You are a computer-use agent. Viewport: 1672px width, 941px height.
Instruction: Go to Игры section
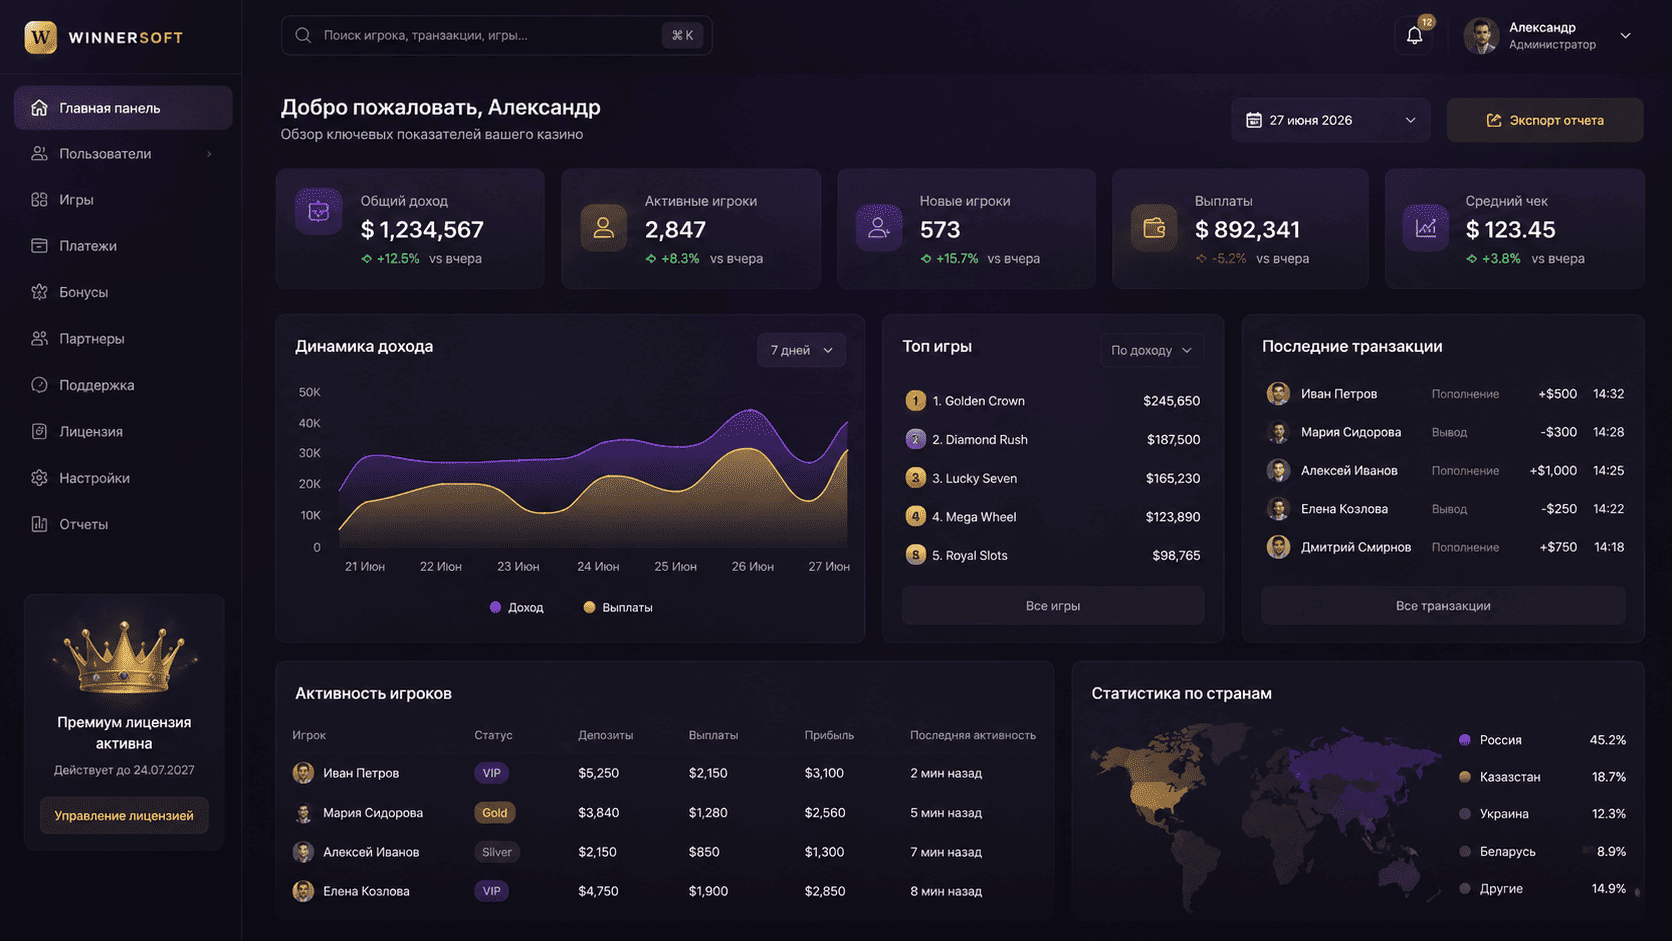[x=123, y=200]
